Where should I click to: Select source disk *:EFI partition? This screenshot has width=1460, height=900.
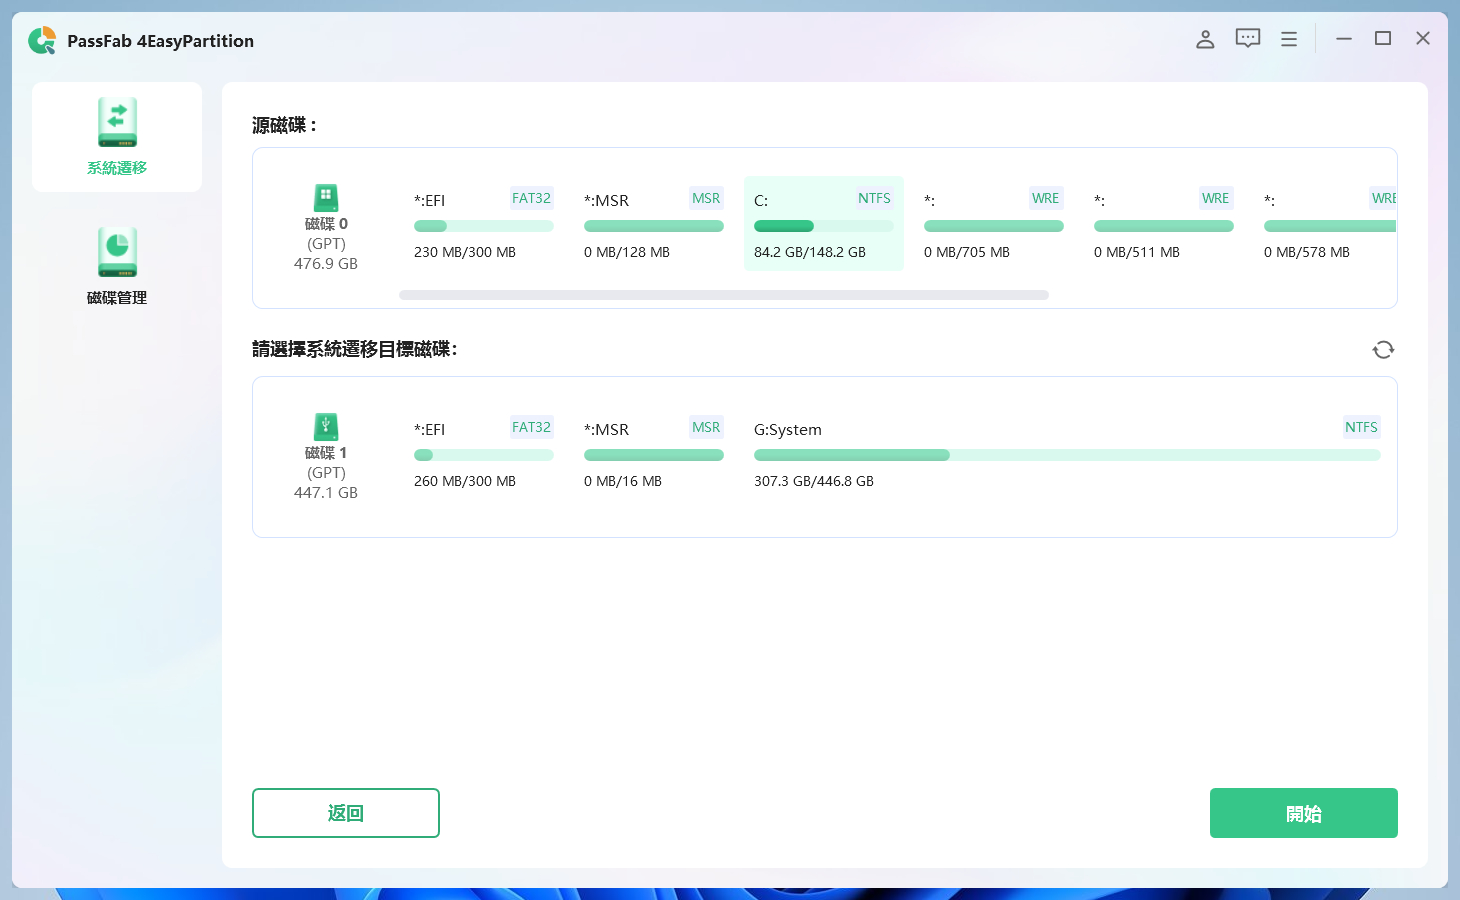483,224
